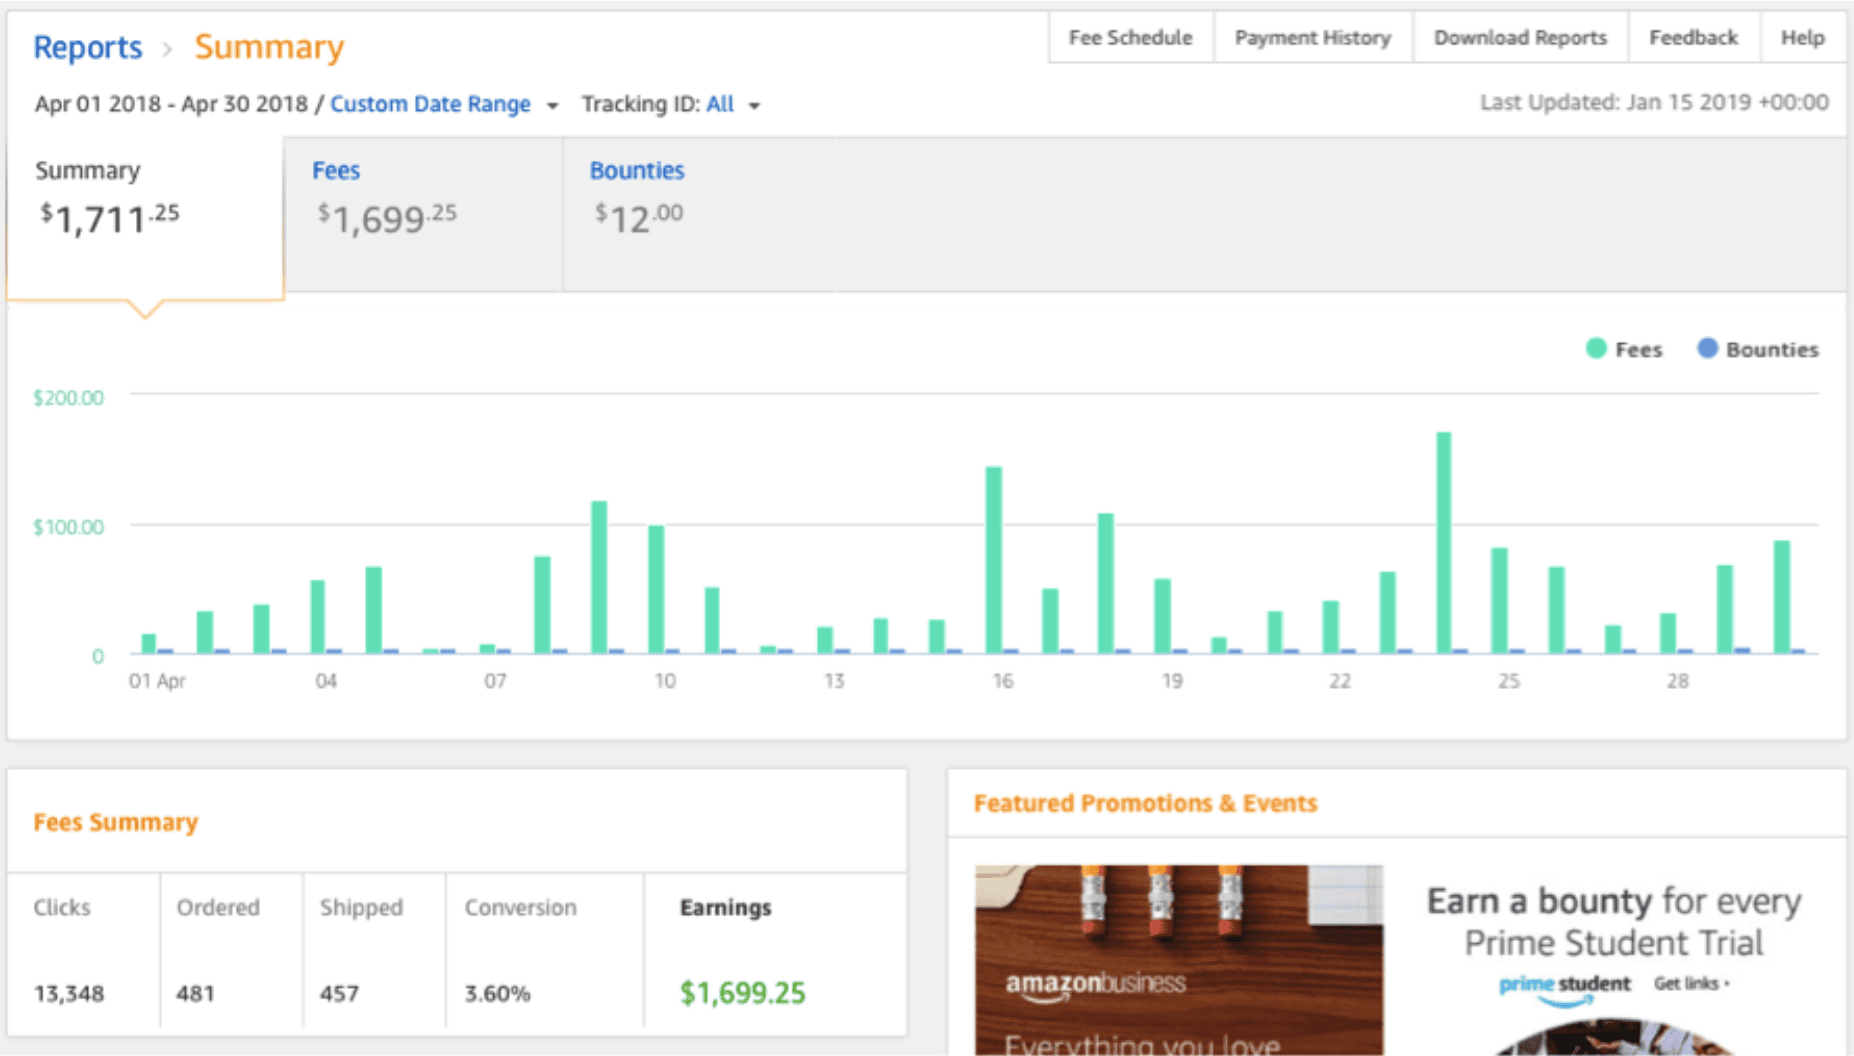The image size is (1854, 1056).
Task: Open Payment History
Action: pyautogui.click(x=1313, y=38)
